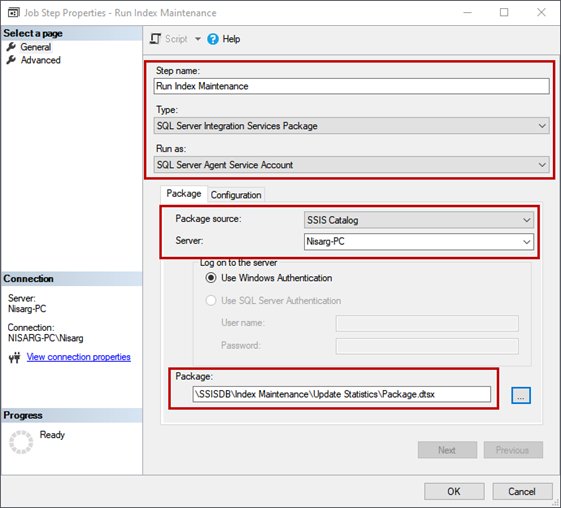Click the OK button
The image size is (561, 508).
point(454,492)
